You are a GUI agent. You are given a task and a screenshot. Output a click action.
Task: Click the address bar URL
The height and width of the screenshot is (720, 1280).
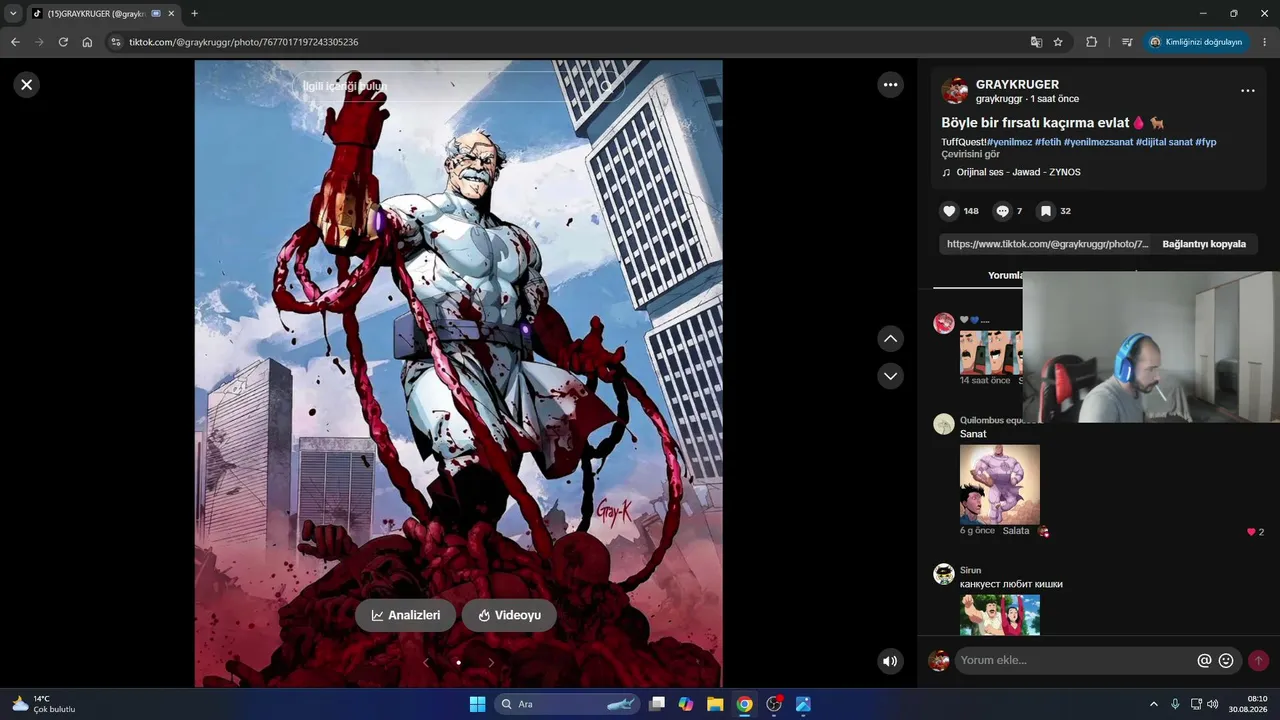coord(243,42)
